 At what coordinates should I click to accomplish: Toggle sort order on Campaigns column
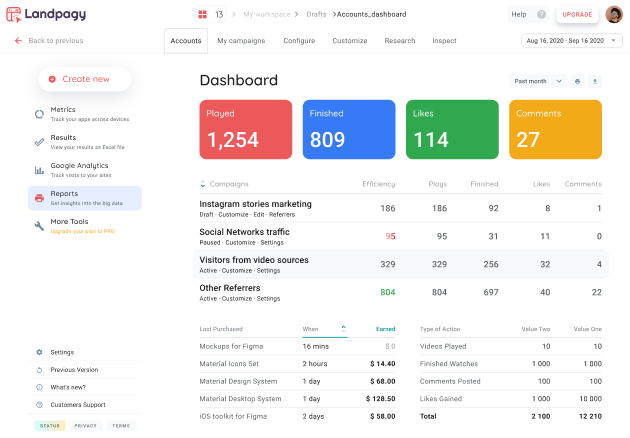click(203, 184)
